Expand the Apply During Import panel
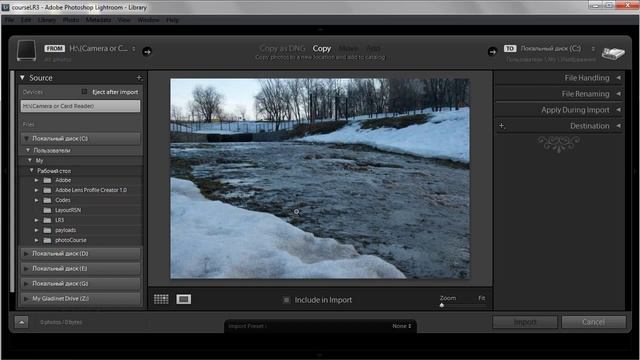Image resolution: width=640 pixels, height=360 pixels. (618, 110)
